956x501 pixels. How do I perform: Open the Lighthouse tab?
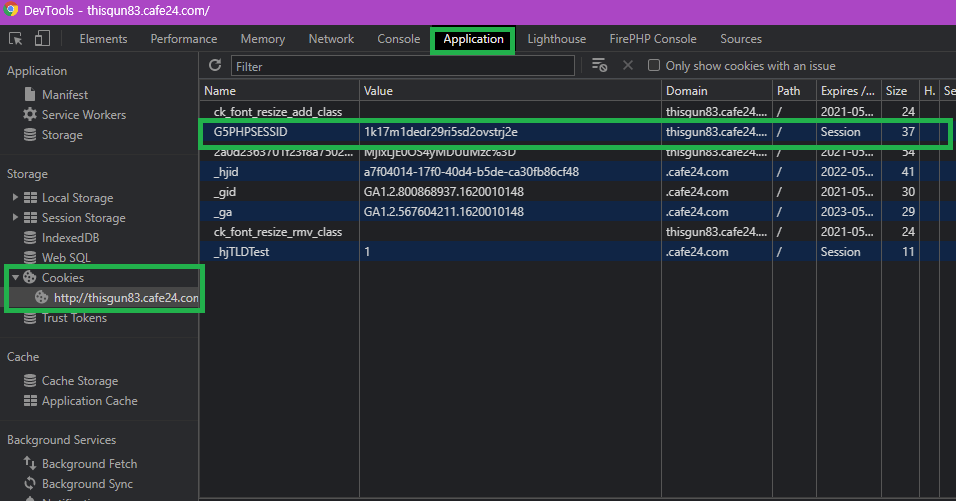tap(556, 39)
